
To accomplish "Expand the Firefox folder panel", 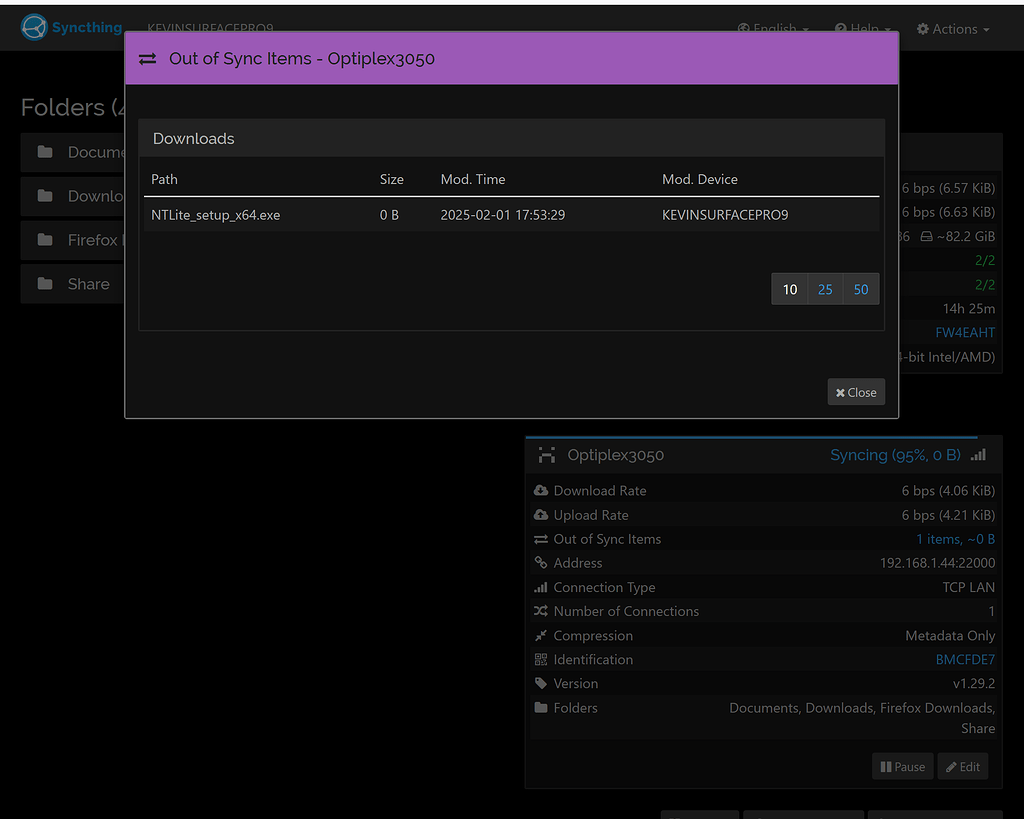I will pyautogui.click(x=72, y=240).
